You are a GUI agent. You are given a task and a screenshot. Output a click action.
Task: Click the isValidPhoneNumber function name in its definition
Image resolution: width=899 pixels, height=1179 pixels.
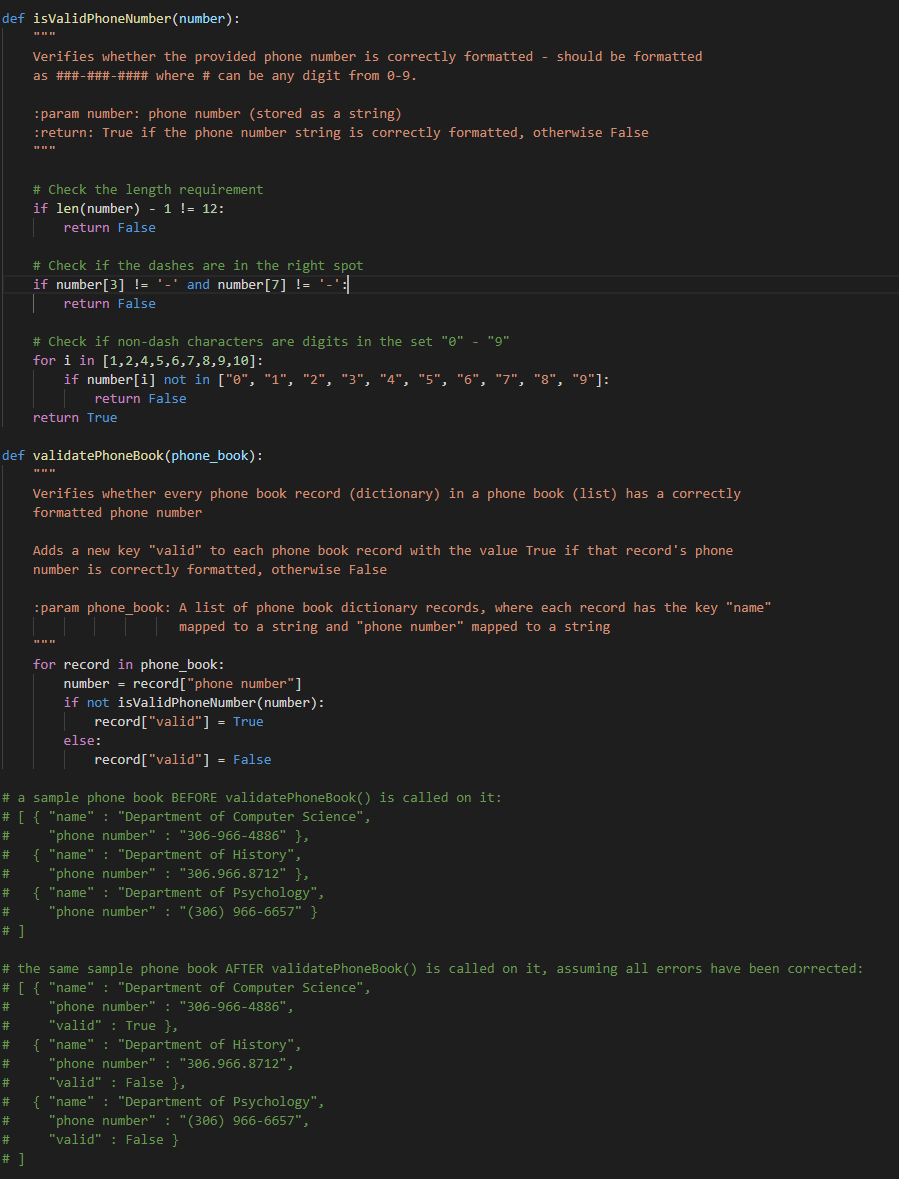coord(102,19)
